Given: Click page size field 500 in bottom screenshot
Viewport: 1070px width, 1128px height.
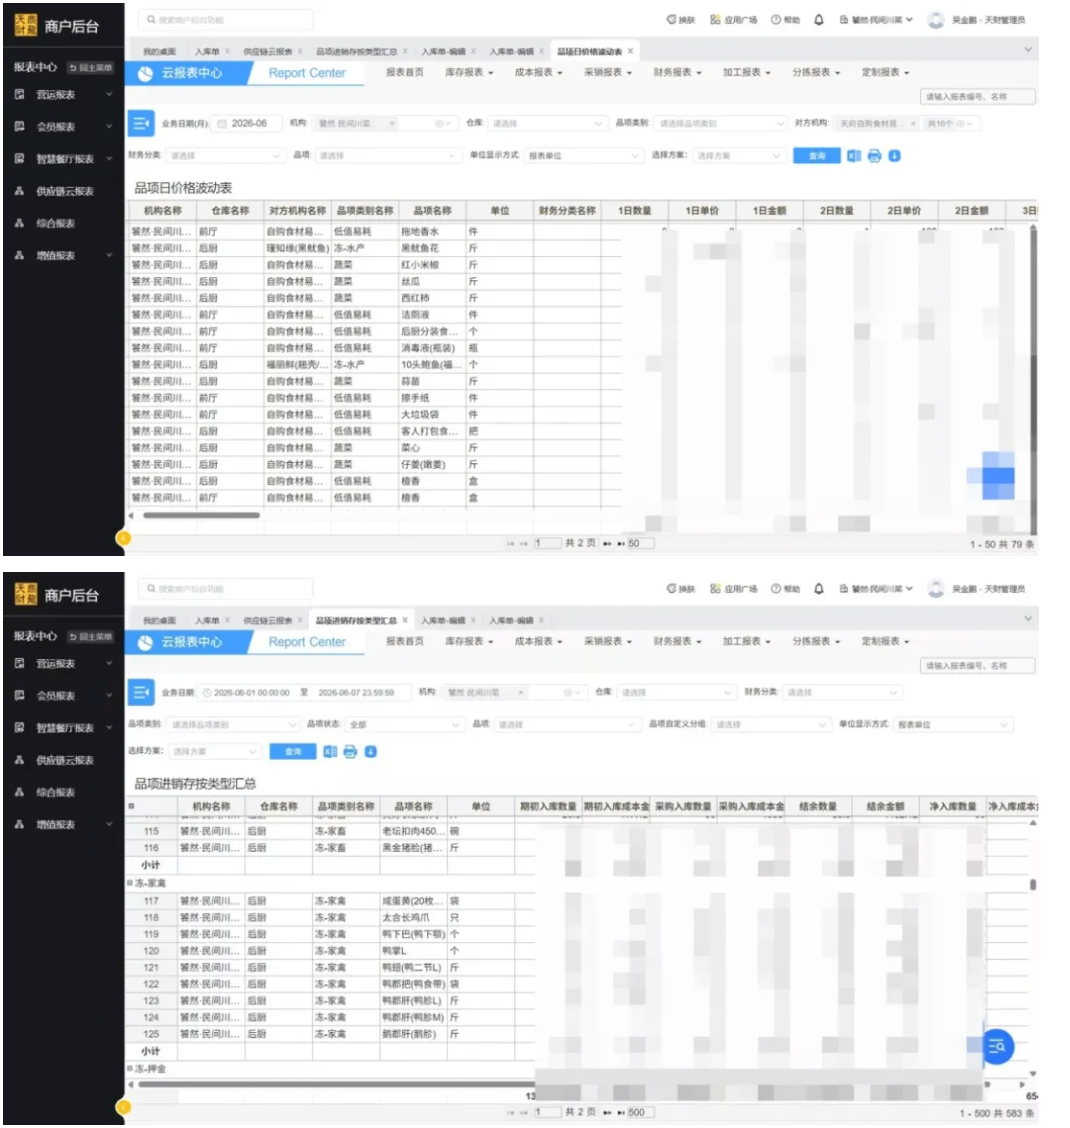Looking at the screenshot, I should click(x=640, y=1112).
